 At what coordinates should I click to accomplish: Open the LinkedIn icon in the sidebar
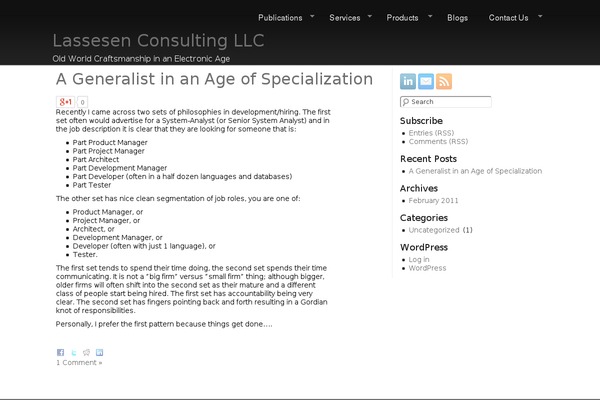point(408,81)
